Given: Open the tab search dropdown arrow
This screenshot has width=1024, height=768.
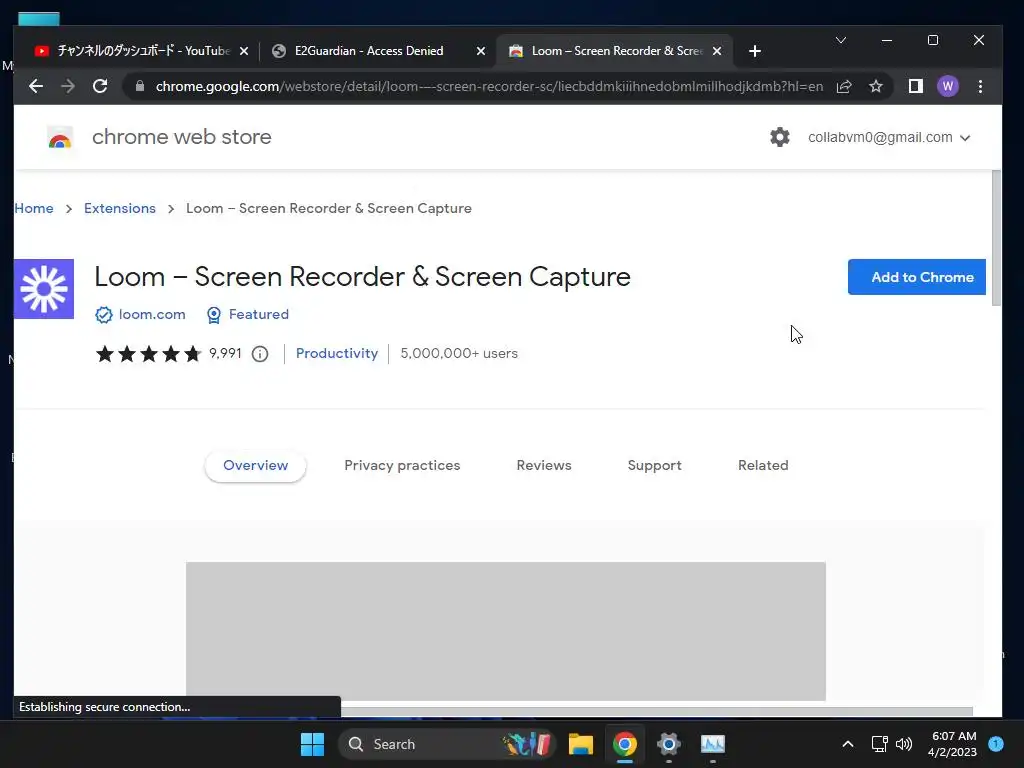Looking at the screenshot, I should (841, 40).
